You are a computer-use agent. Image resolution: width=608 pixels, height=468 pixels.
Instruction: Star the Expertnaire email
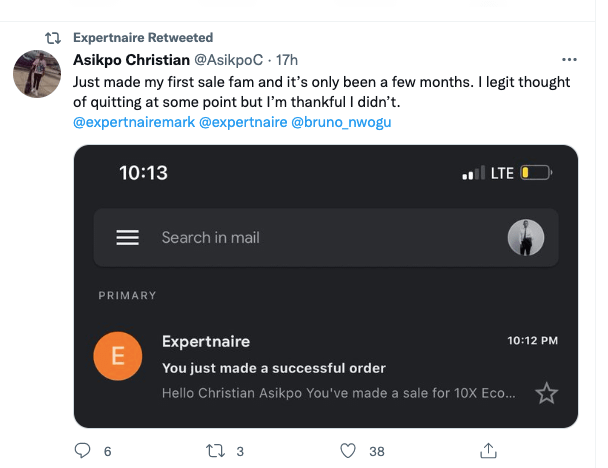546,393
